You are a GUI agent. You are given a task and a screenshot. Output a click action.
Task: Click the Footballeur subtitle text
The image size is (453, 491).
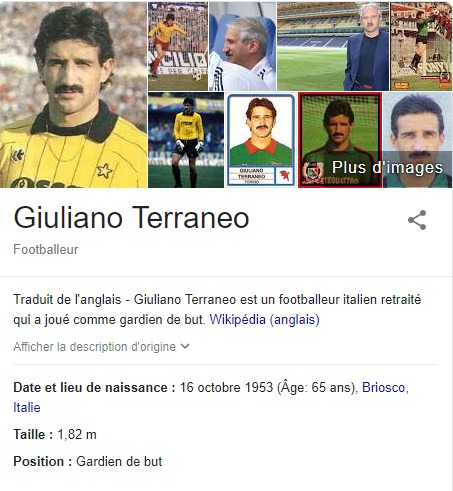46,250
